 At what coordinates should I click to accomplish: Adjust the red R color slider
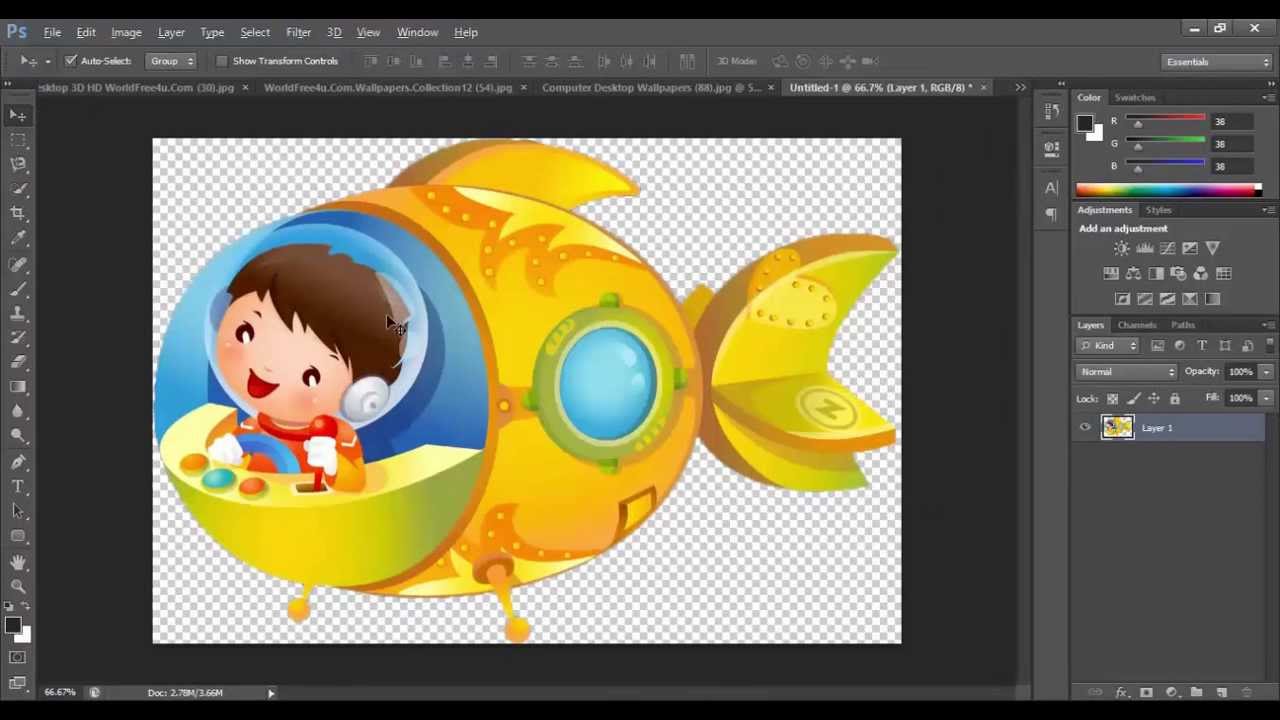[x=1137, y=123]
